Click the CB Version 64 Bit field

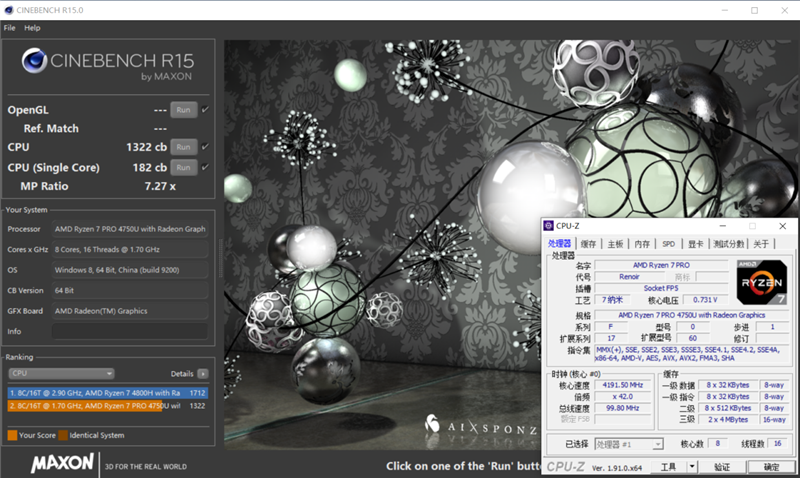130,290
